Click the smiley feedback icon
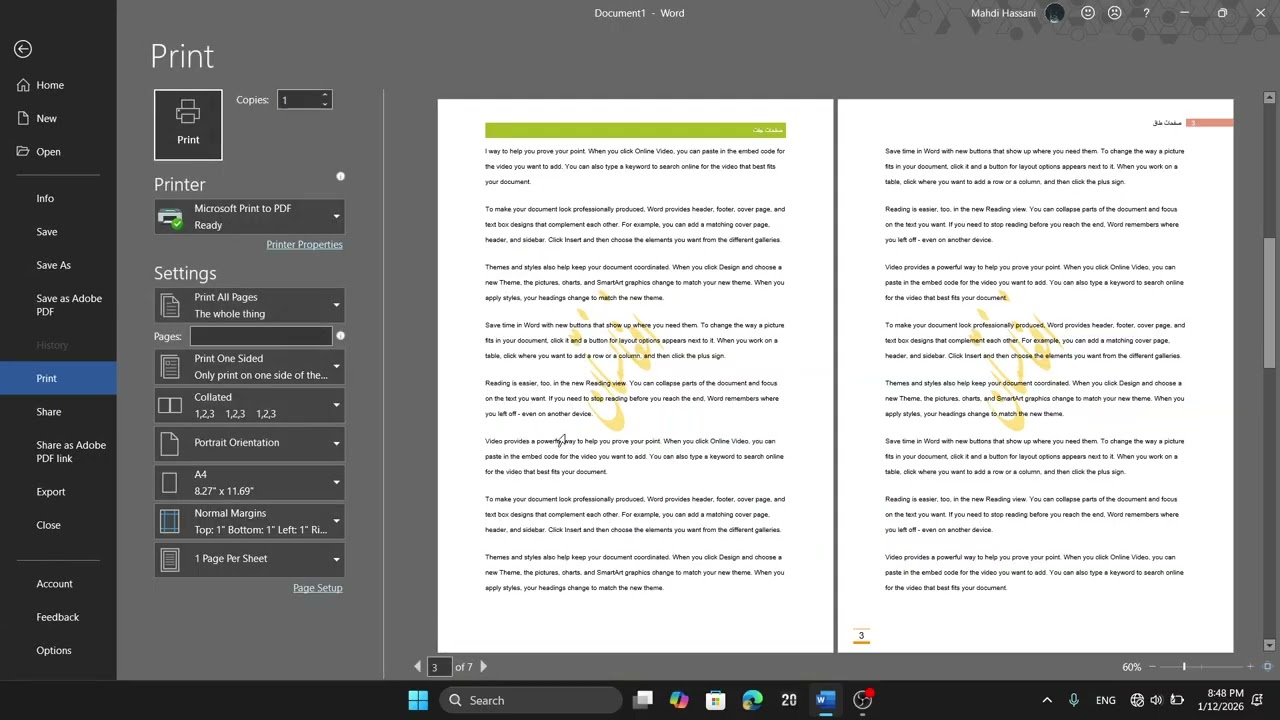 [x=1088, y=13]
